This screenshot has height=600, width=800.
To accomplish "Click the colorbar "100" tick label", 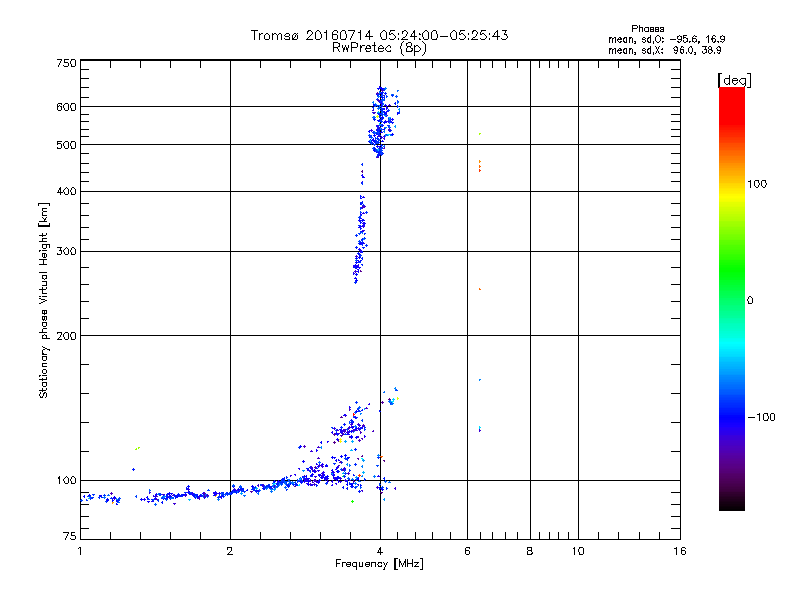I will point(757,184).
